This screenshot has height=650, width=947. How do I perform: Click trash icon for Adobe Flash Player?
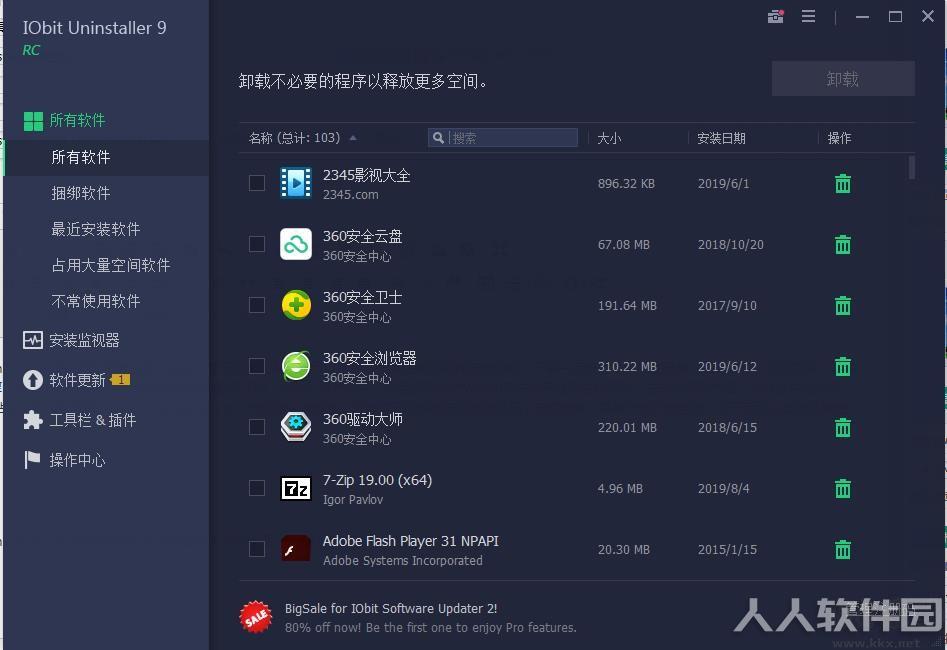click(843, 549)
